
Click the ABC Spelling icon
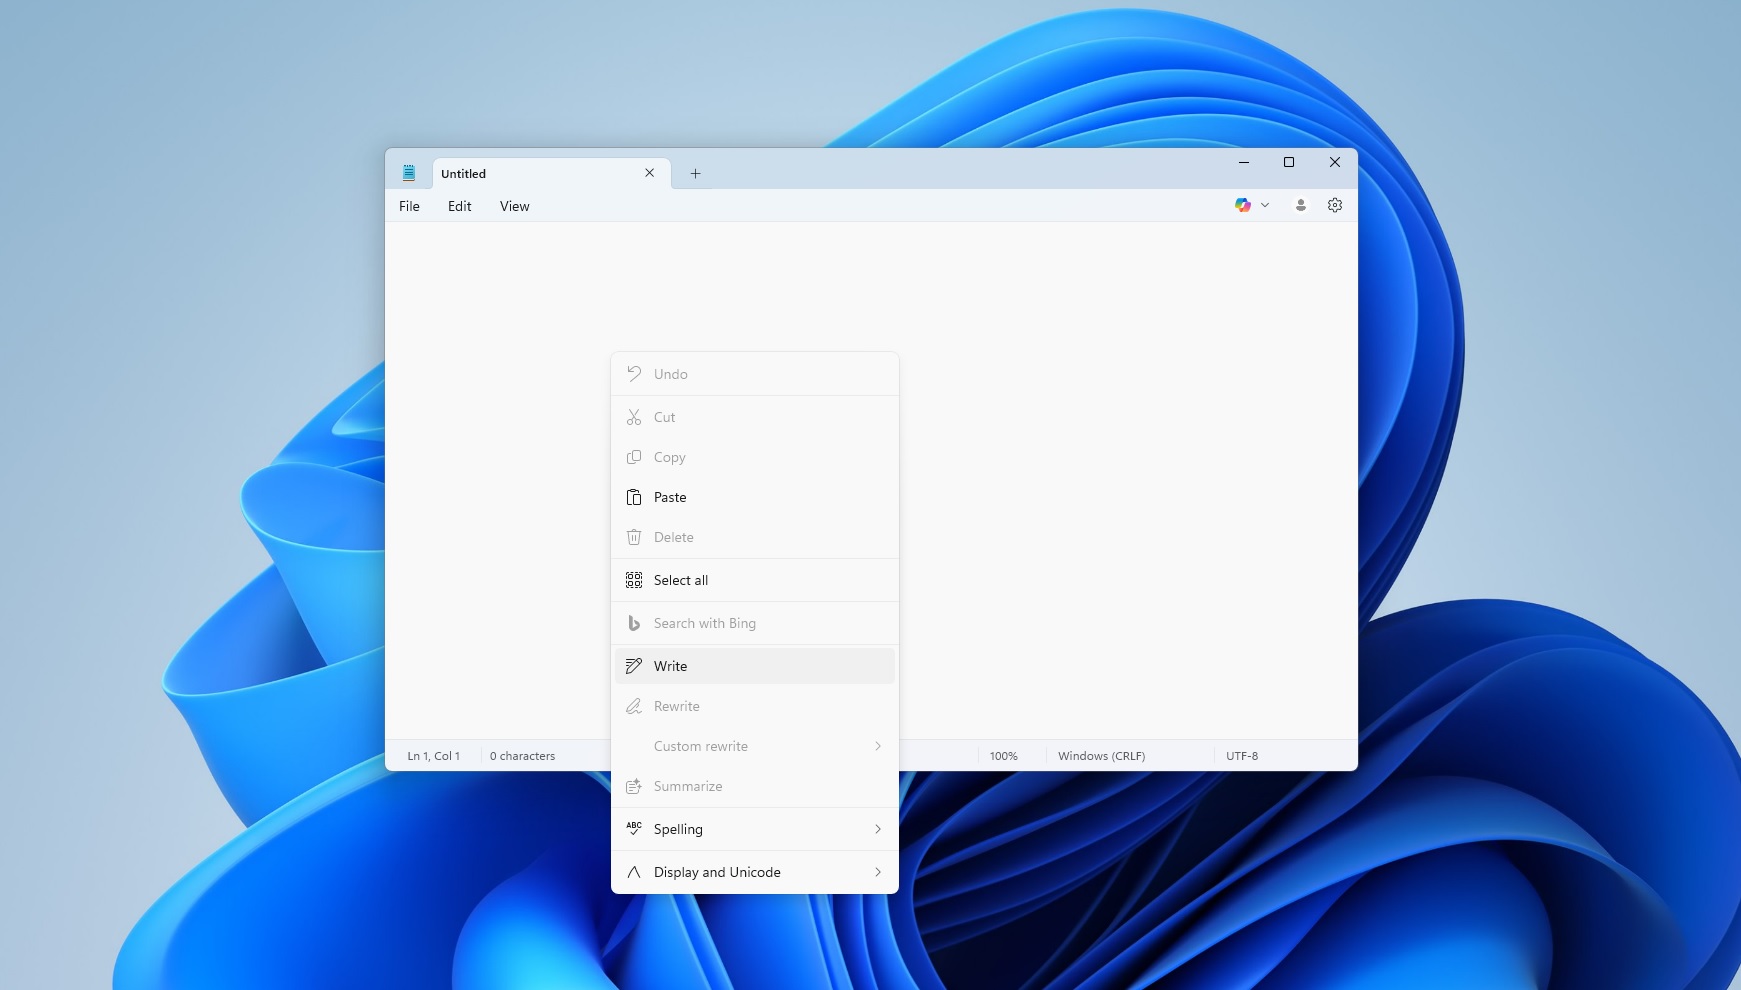(x=635, y=828)
